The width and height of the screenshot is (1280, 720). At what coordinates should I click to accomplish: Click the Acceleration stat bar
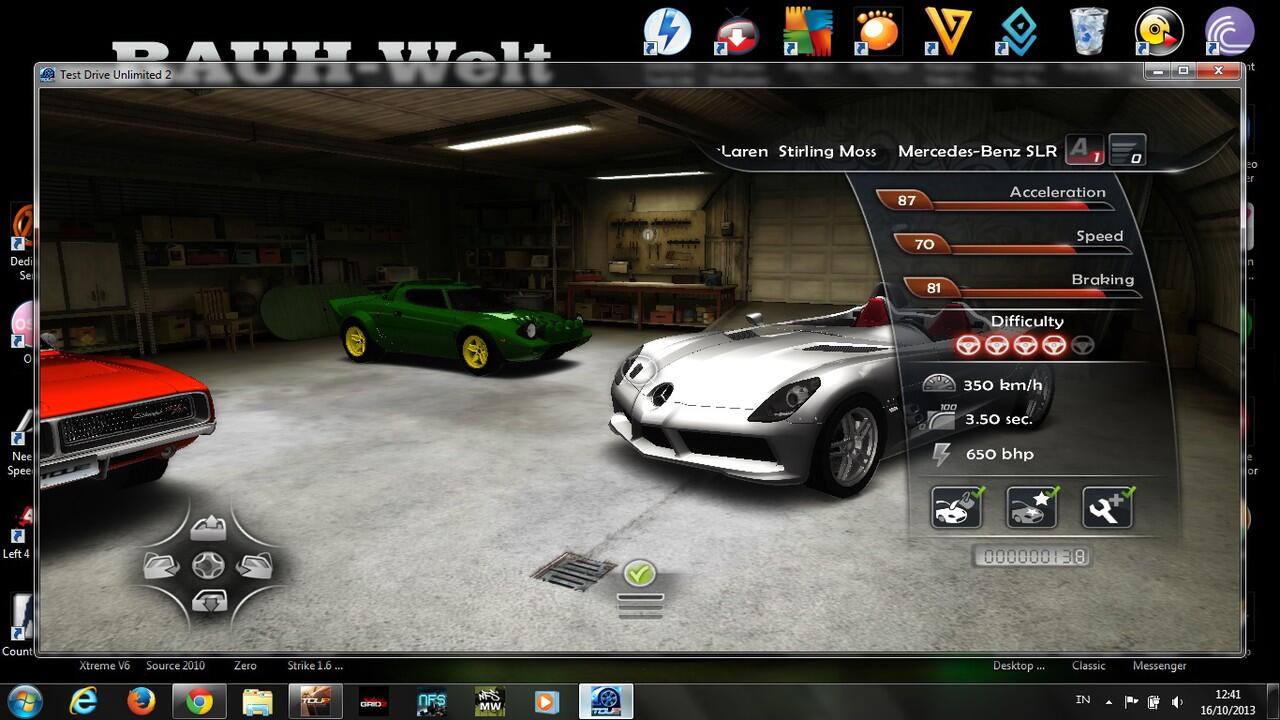click(x=994, y=201)
